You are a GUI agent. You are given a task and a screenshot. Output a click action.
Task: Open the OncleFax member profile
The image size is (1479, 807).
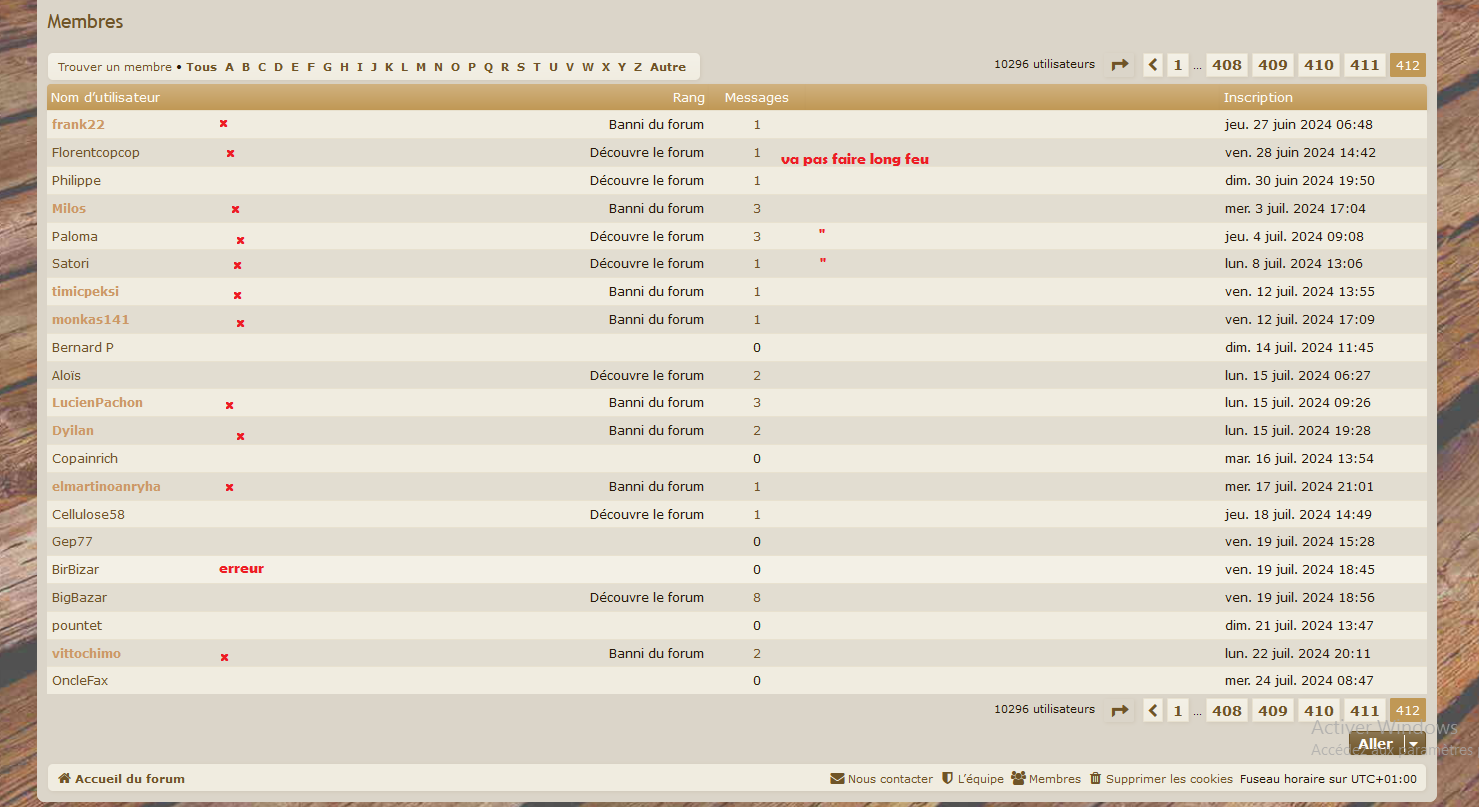coord(80,681)
